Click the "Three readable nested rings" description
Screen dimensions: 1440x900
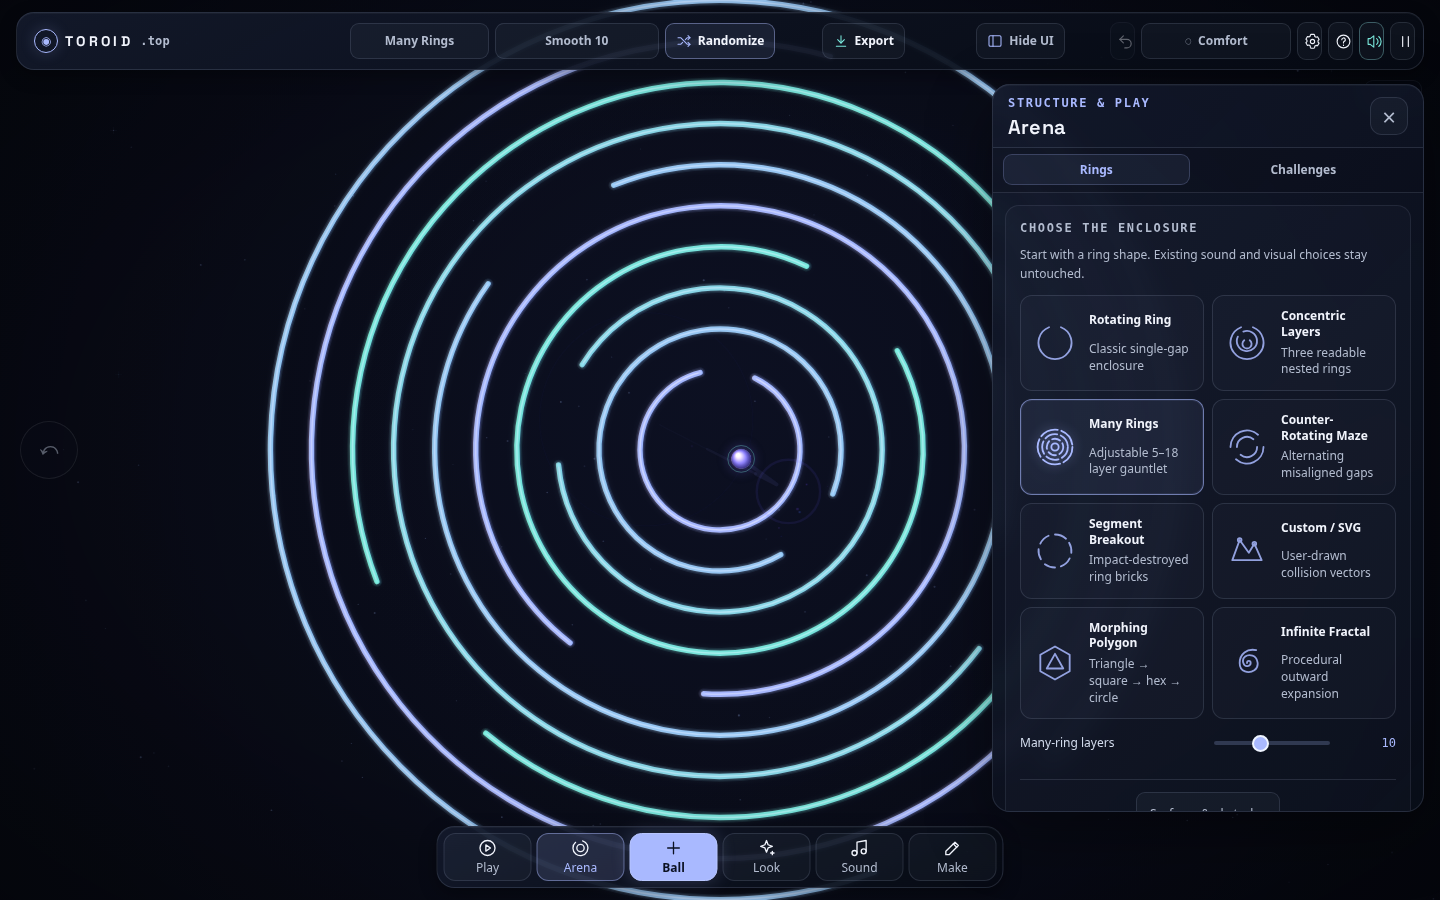coord(1323,361)
